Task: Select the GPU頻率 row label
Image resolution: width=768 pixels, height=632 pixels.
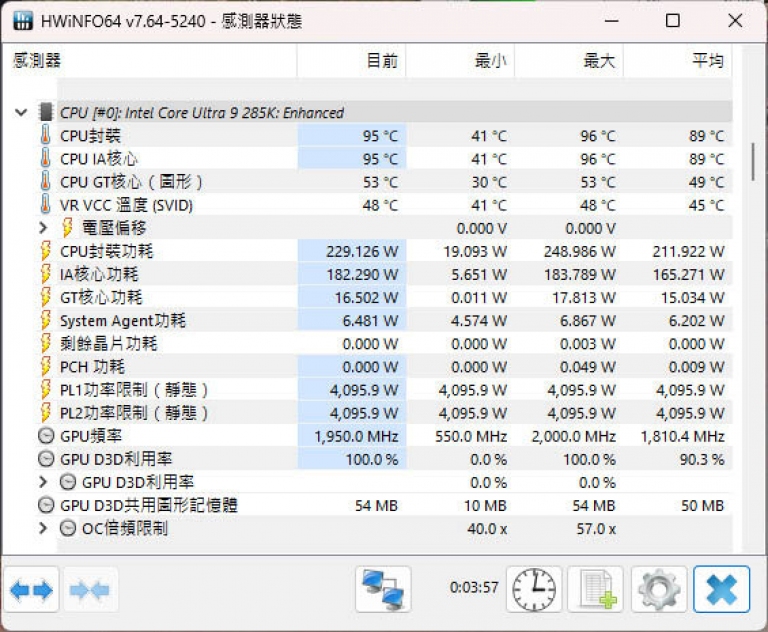Action: [x=91, y=436]
